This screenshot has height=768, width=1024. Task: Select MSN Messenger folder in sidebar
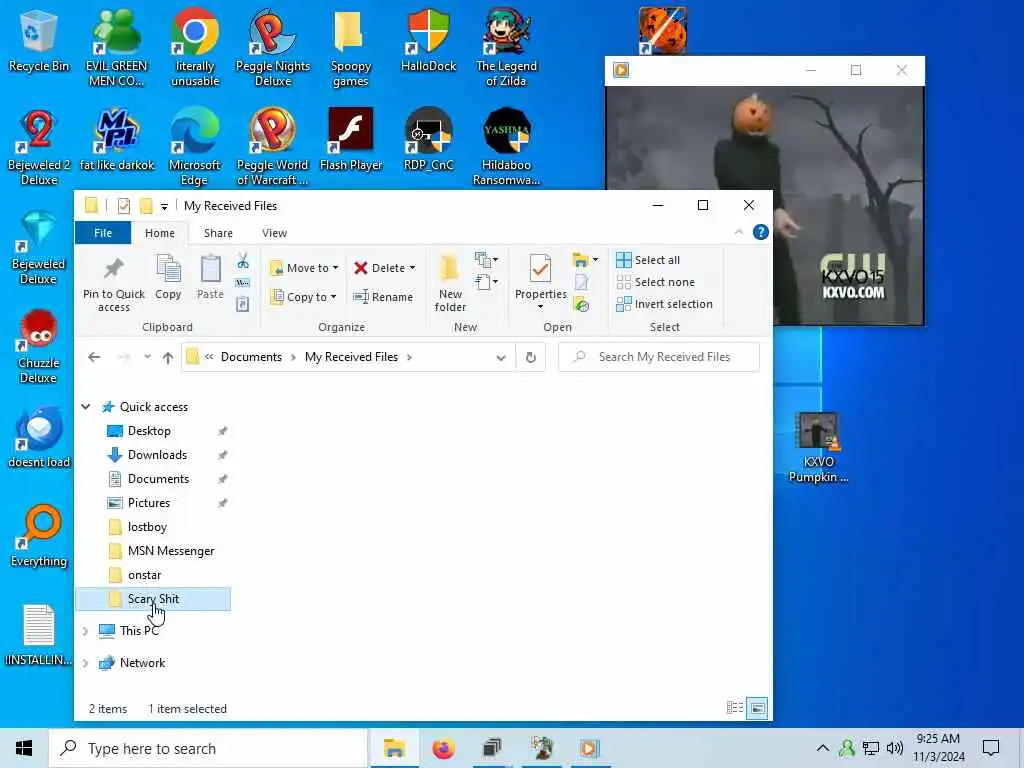coord(170,551)
